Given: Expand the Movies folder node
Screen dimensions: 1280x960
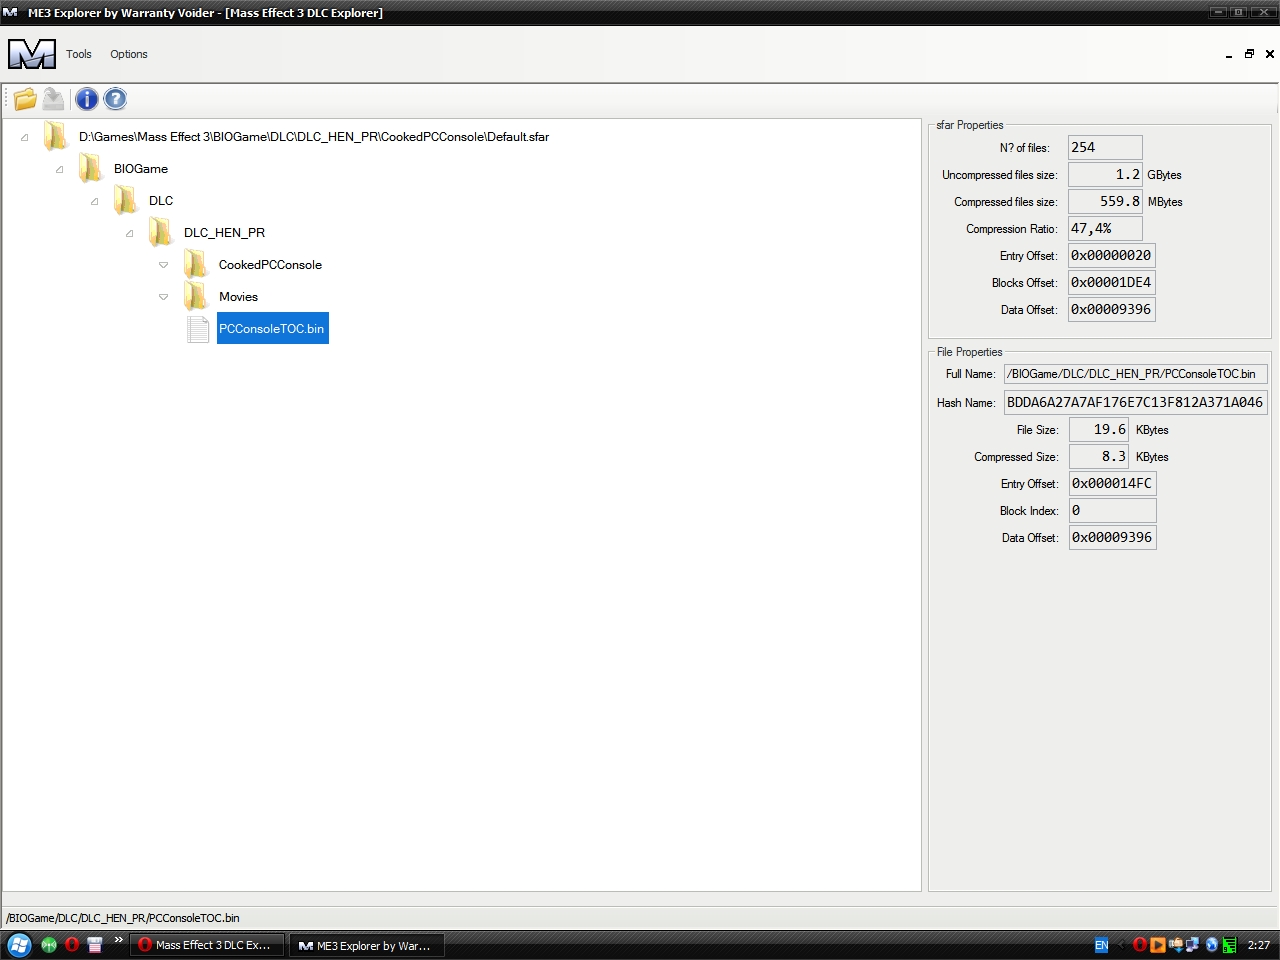Looking at the screenshot, I should click(x=163, y=297).
